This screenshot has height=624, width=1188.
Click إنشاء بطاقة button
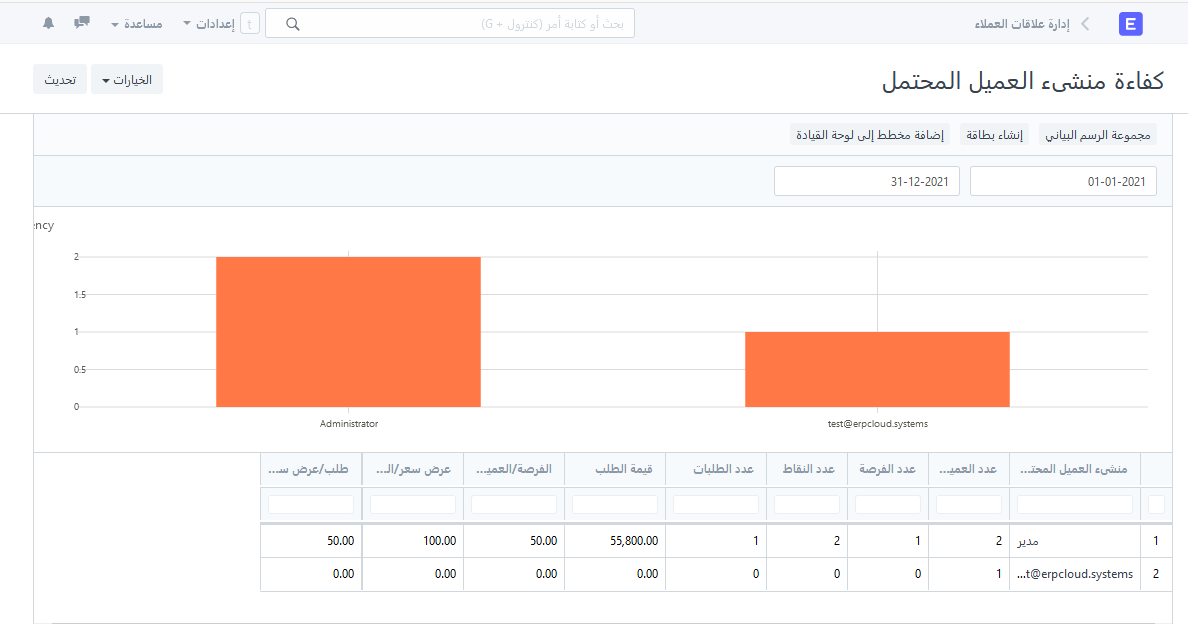tap(995, 135)
